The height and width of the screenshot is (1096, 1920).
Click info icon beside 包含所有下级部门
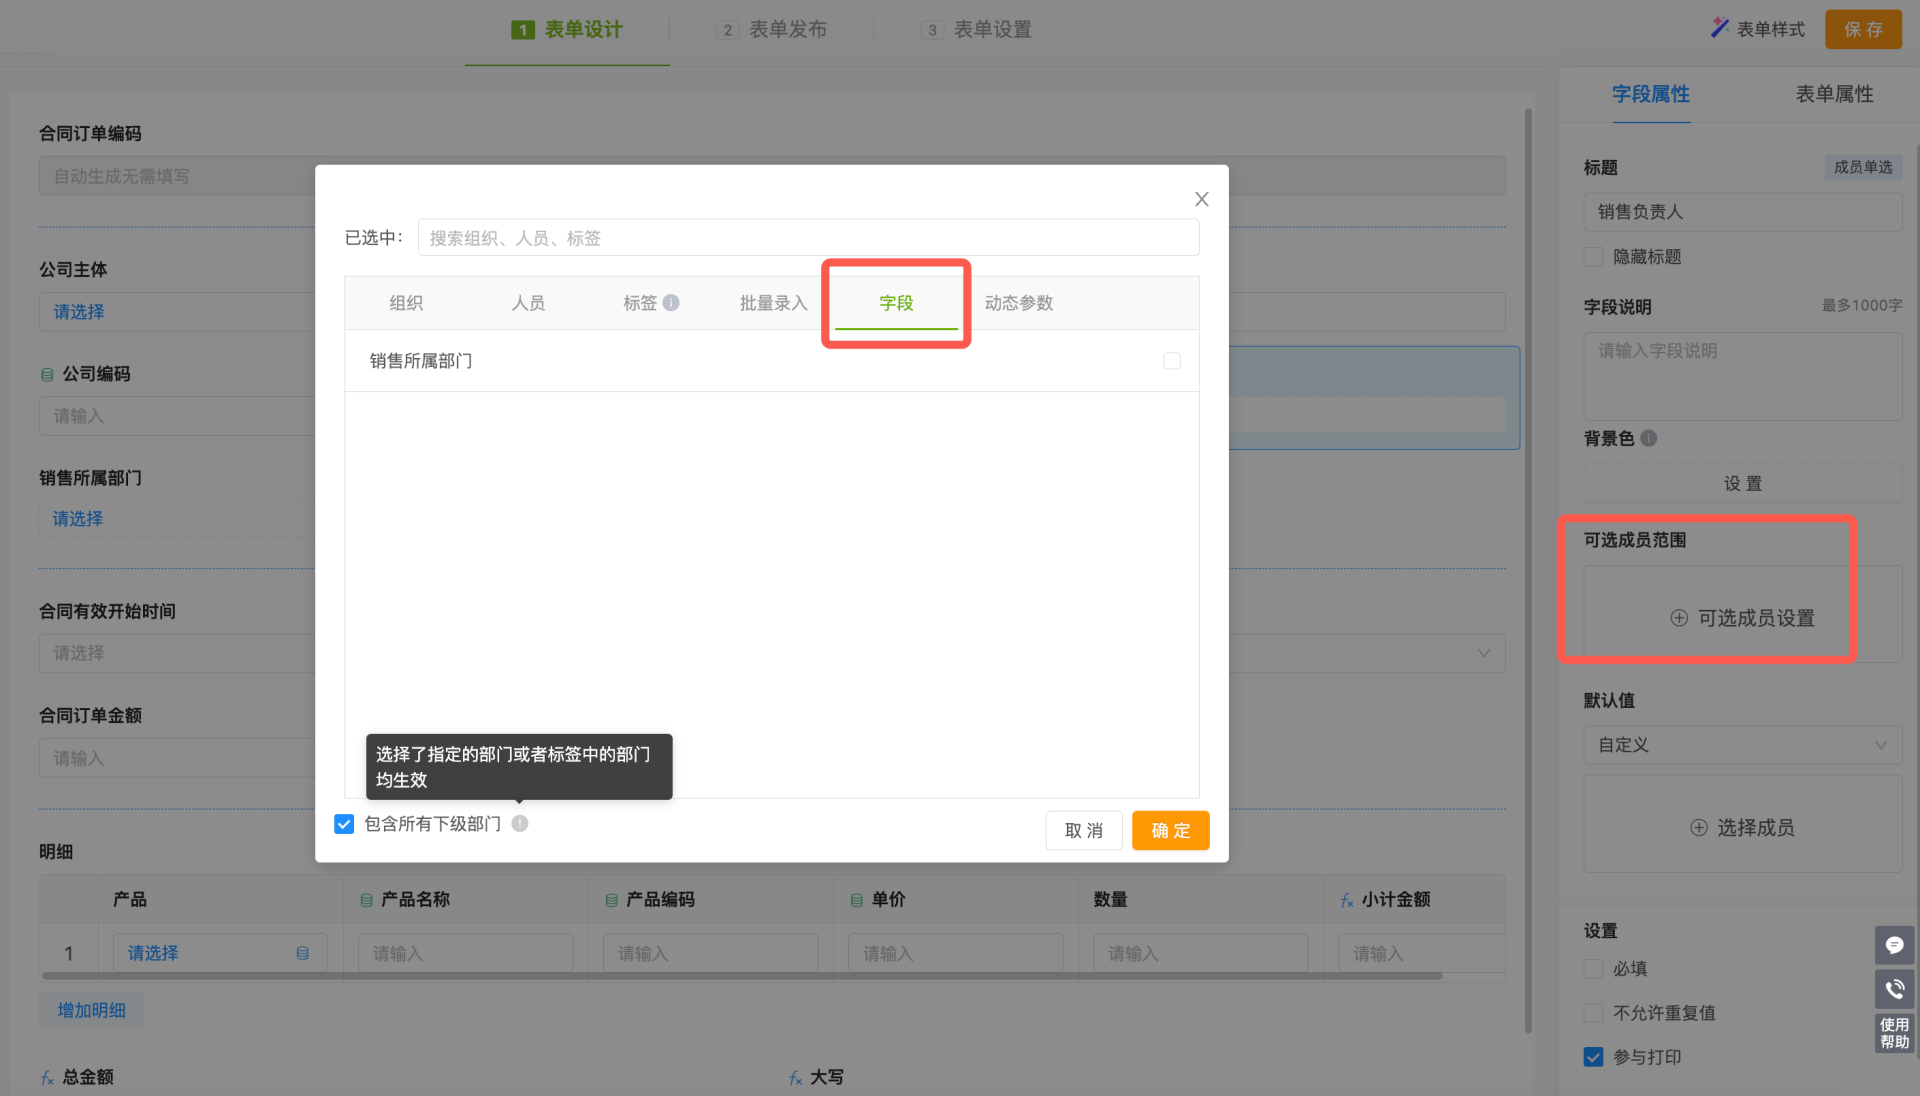(520, 823)
